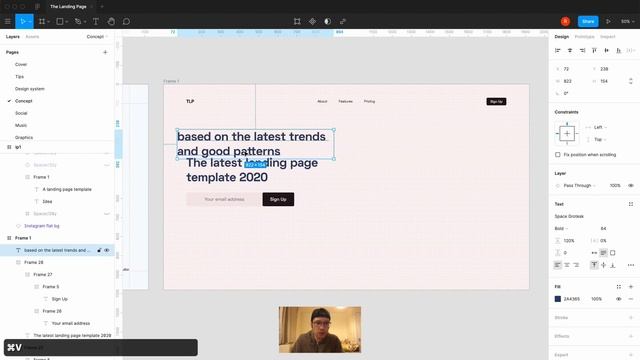Open Pass Through blend mode dropdown

pos(580,185)
